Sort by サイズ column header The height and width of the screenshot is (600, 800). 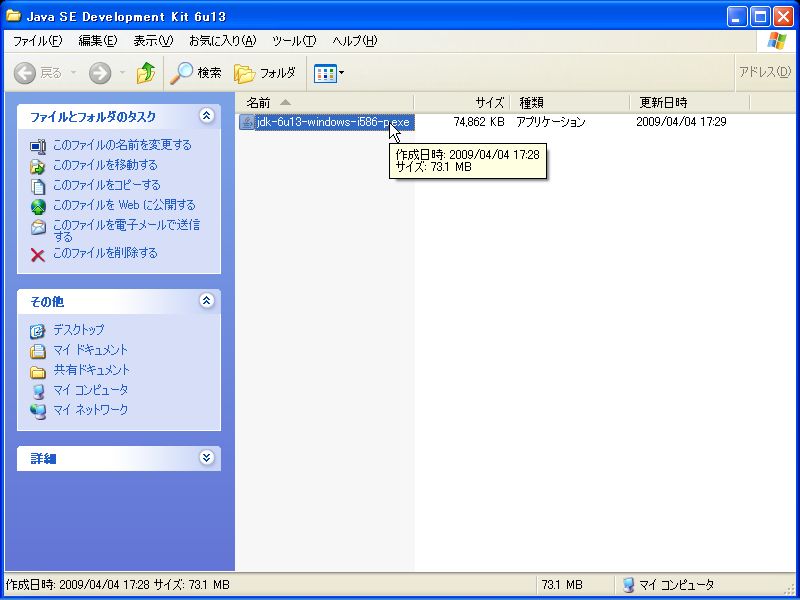pos(462,103)
